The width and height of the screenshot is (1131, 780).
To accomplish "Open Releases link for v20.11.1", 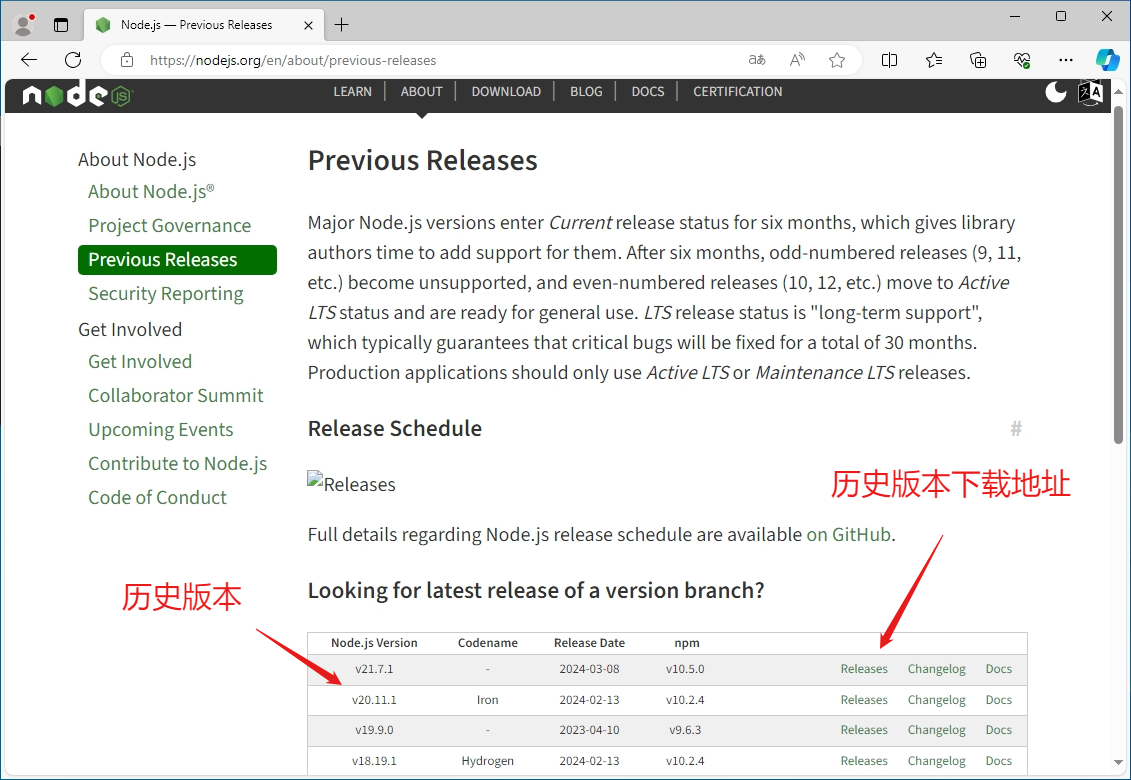I will click(x=864, y=700).
